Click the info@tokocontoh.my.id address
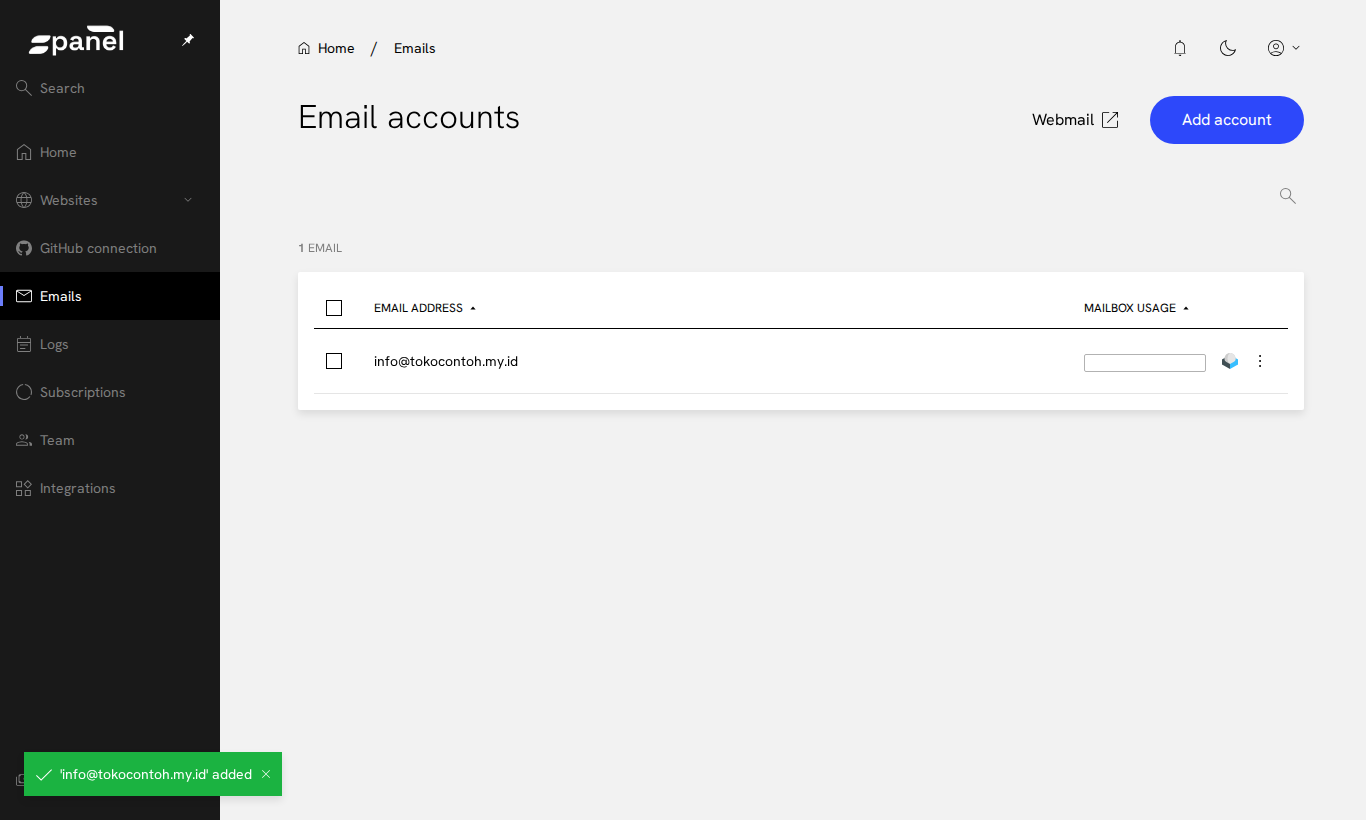 click(446, 361)
